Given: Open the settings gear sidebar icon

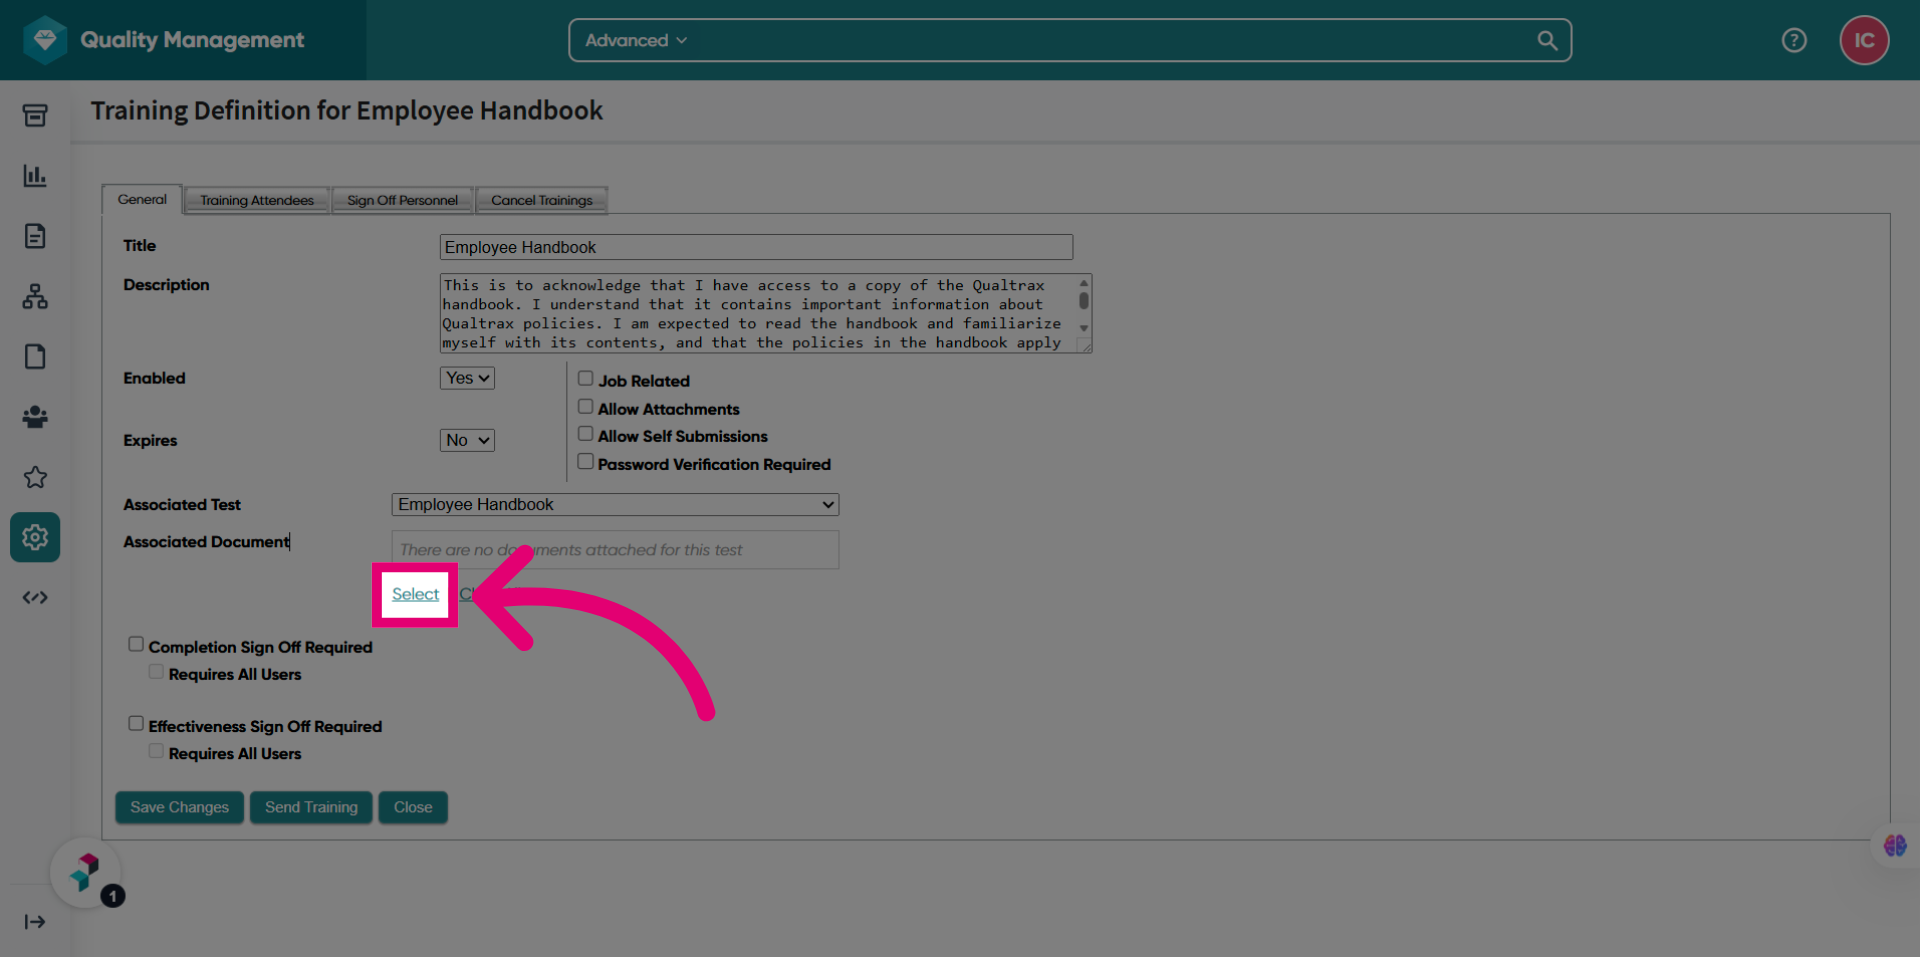Looking at the screenshot, I should point(35,537).
